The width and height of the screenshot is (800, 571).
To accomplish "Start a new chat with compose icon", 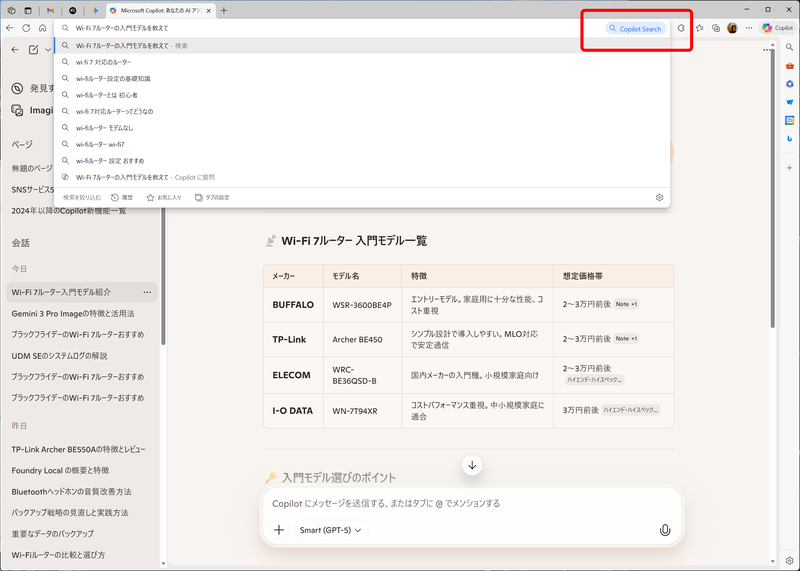I will point(34,49).
